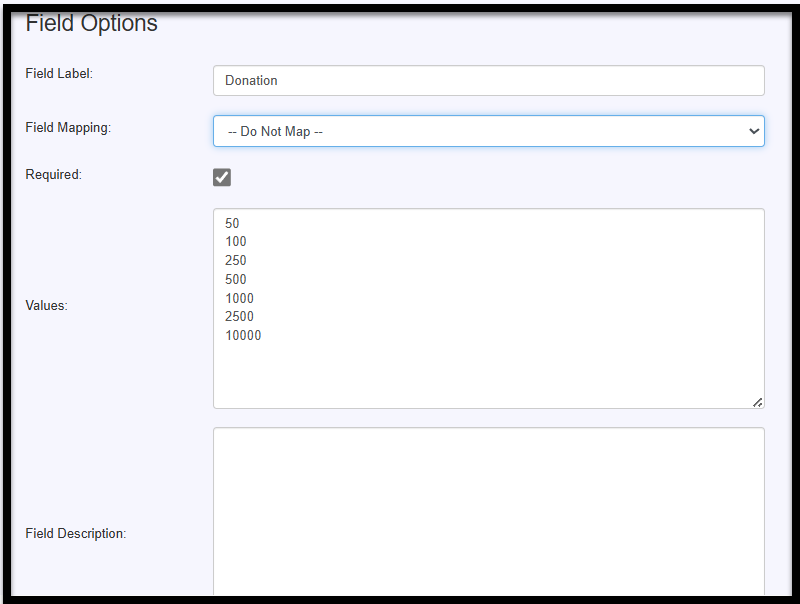Click inside the Values textarea
This screenshot has height=604, width=800.
[488, 308]
